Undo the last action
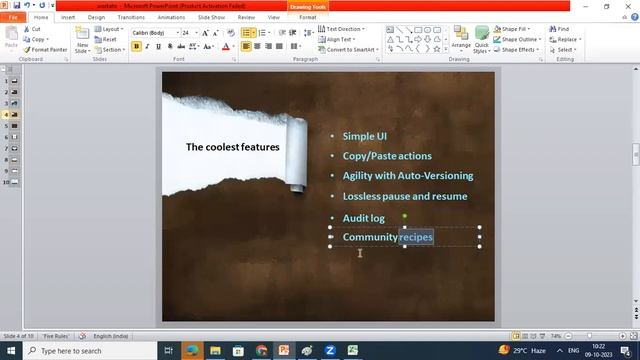Image resolution: width=640 pixels, height=360 pixels. click(27, 5)
